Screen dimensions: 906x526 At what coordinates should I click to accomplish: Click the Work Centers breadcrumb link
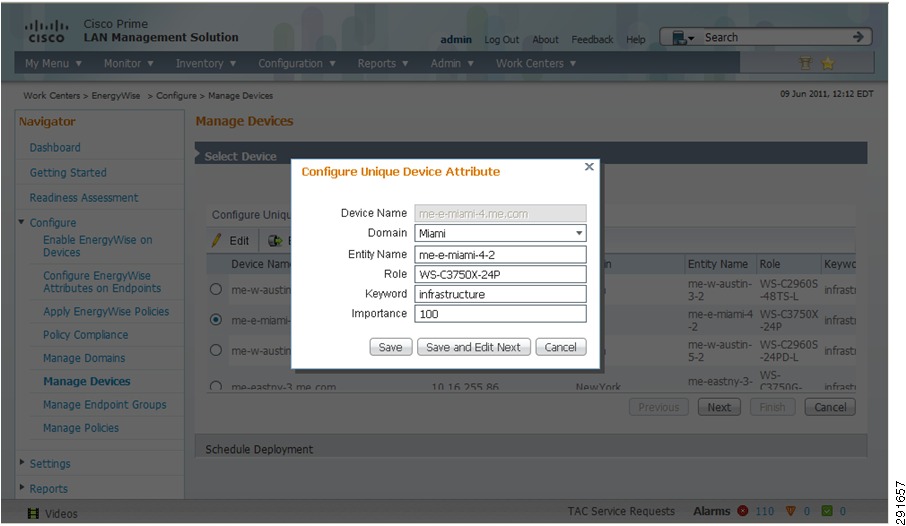pyautogui.click(x=51, y=95)
